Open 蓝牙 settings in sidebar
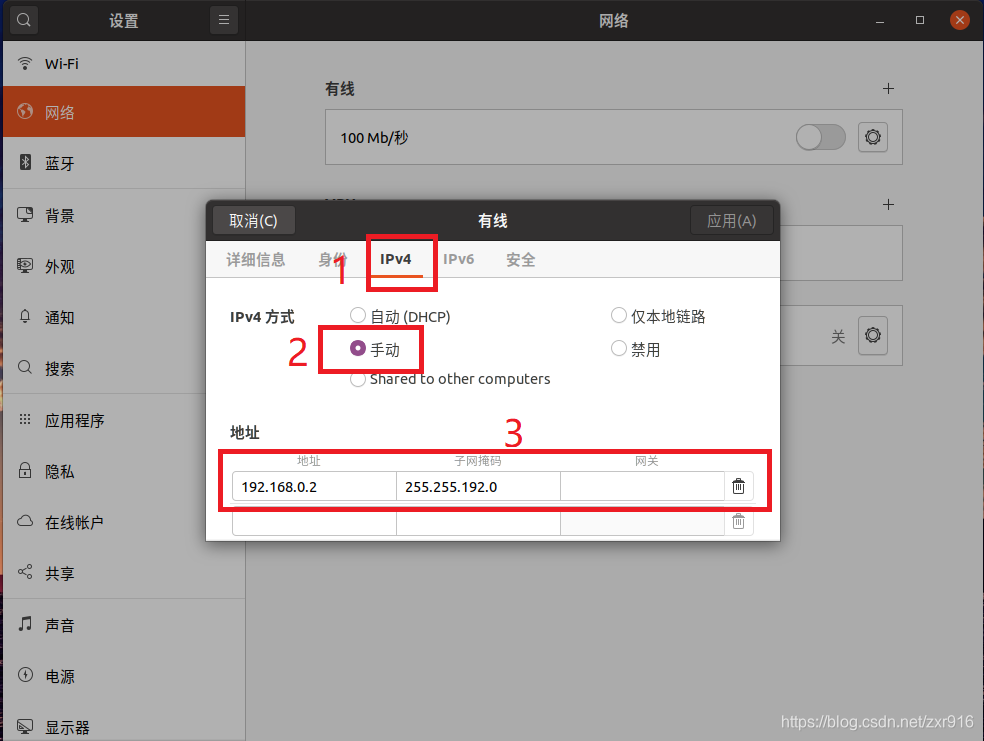 coord(124,163)
